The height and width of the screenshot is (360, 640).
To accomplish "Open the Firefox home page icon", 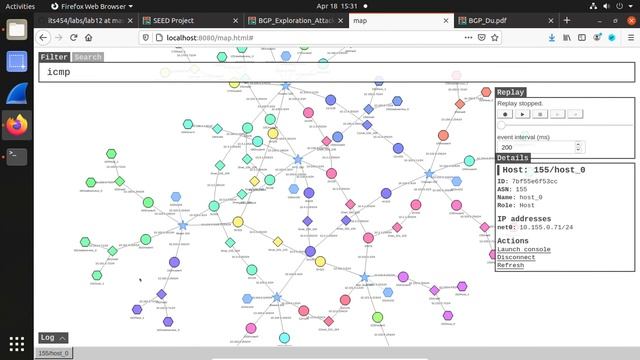I will click(89, 38).
